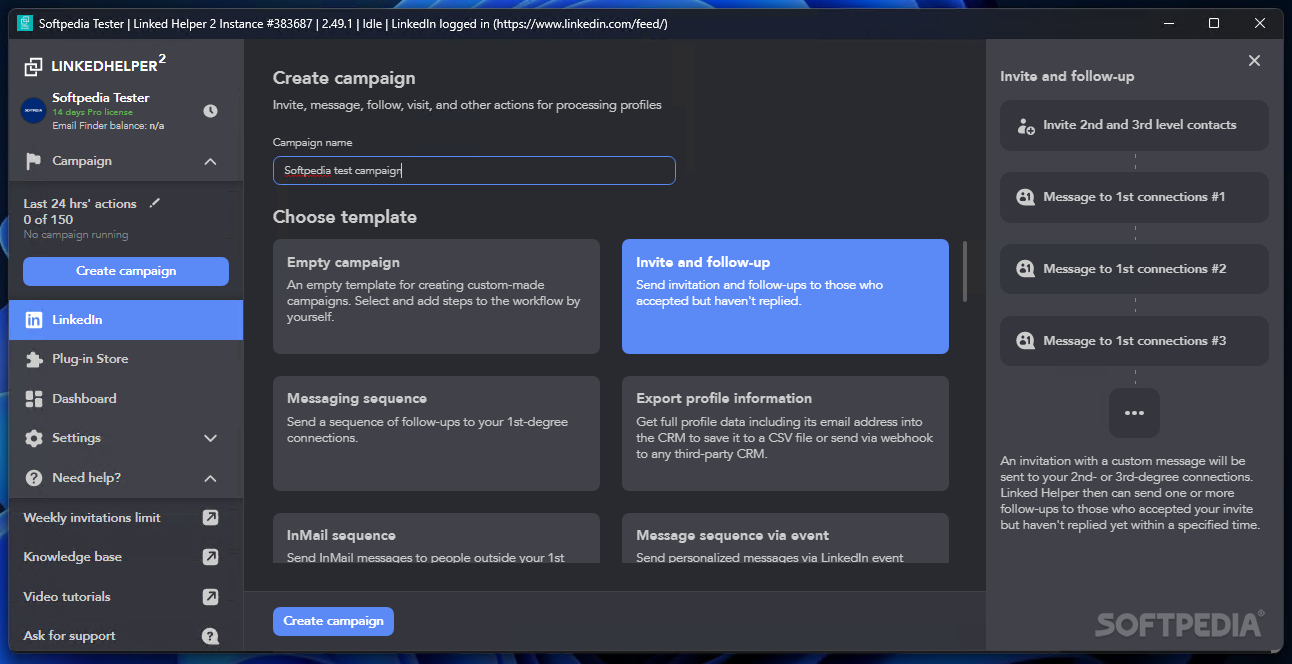This screenshot has height=664, width=1292.
Task: Select the Export profile information template
Action: coord(785,433)
